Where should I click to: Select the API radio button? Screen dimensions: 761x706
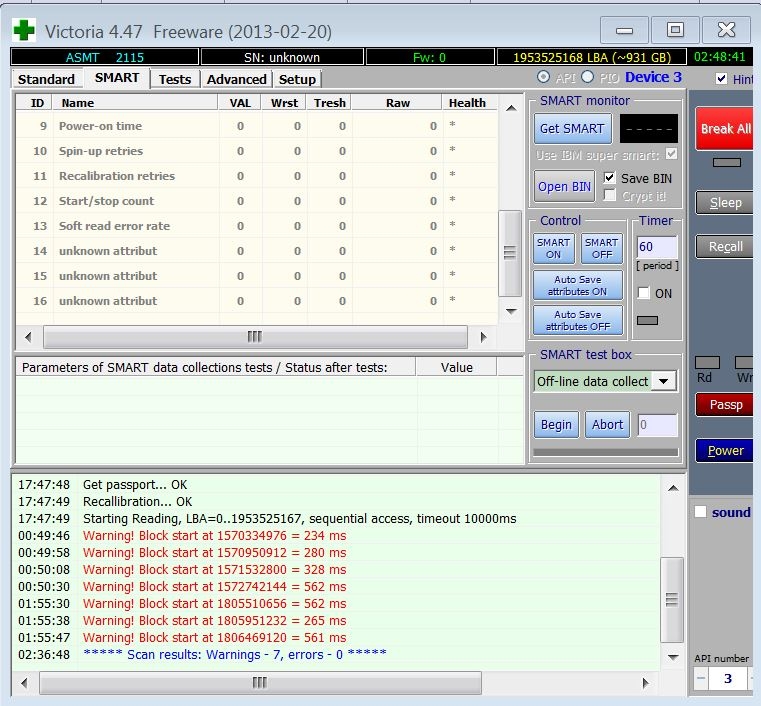[544, 77]
